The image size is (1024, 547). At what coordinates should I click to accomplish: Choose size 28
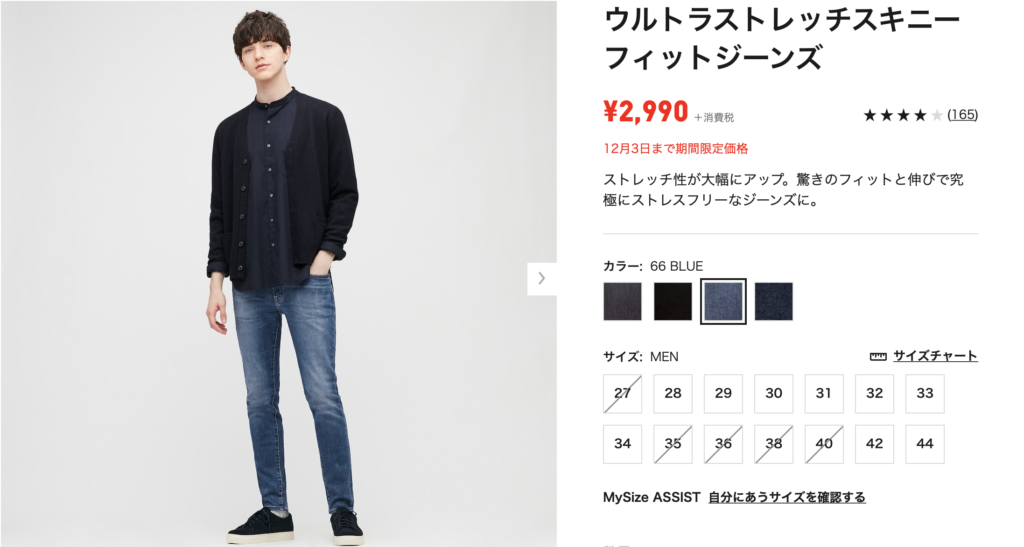(x=673, y=394)
